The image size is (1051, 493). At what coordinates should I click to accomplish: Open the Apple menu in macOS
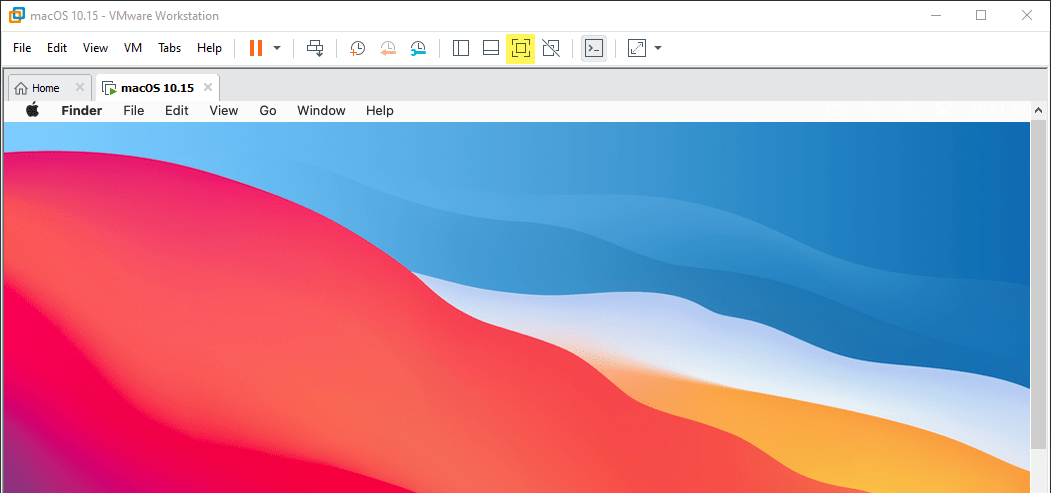[32, 111]
